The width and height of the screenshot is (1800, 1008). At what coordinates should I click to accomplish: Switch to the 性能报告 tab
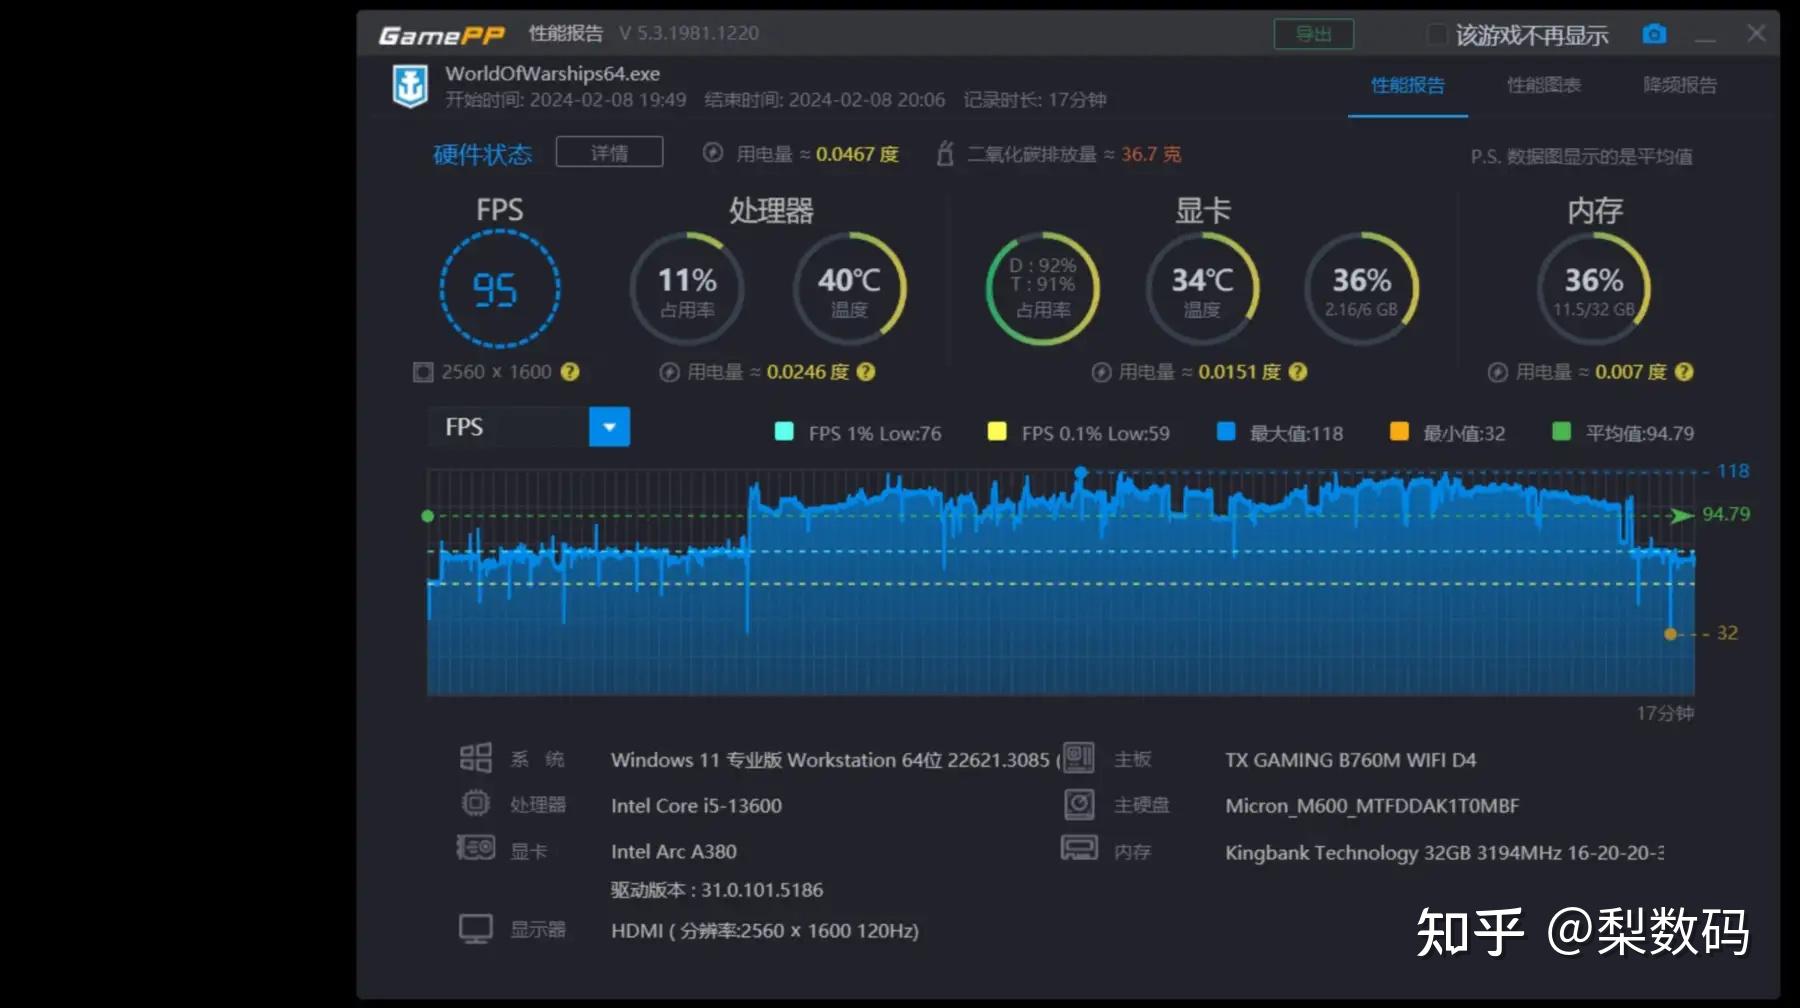[1407, 85]
